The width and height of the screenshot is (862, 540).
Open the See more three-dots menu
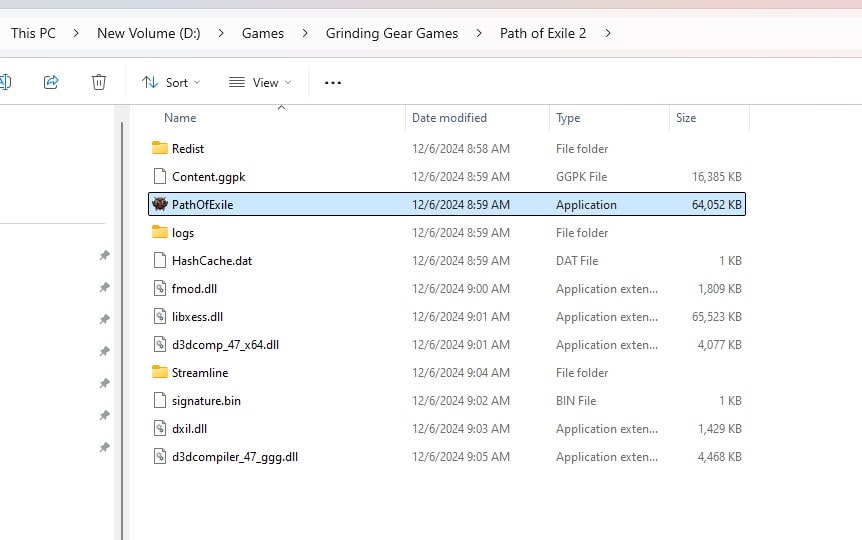(x=333, y=82)
